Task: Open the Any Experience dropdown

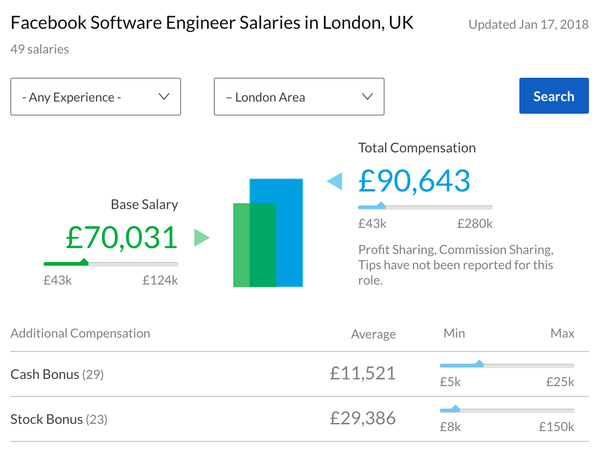Action: [96, 97]
